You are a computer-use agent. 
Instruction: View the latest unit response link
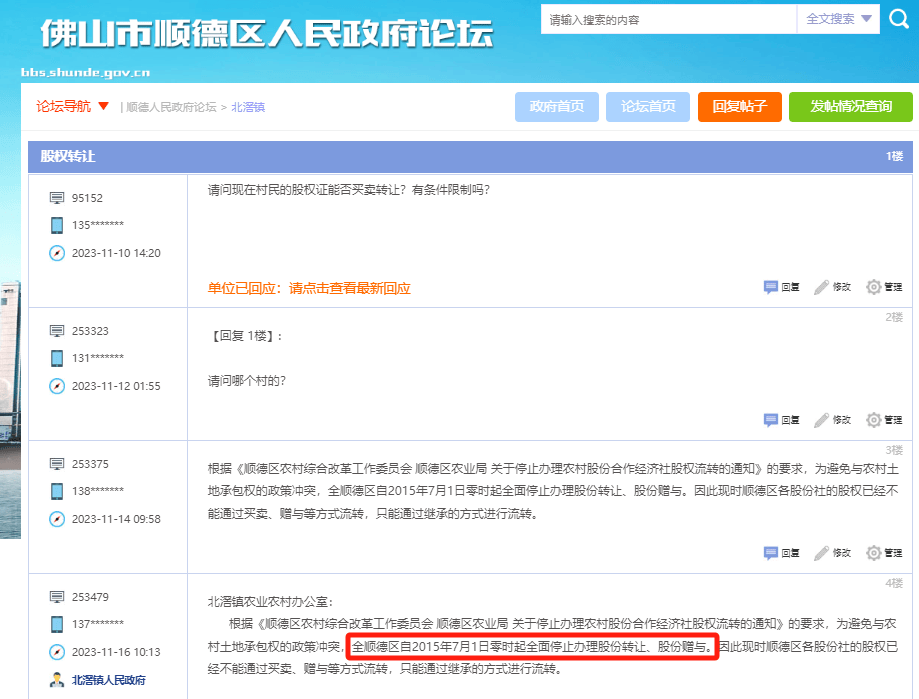(x=309, y=288)
